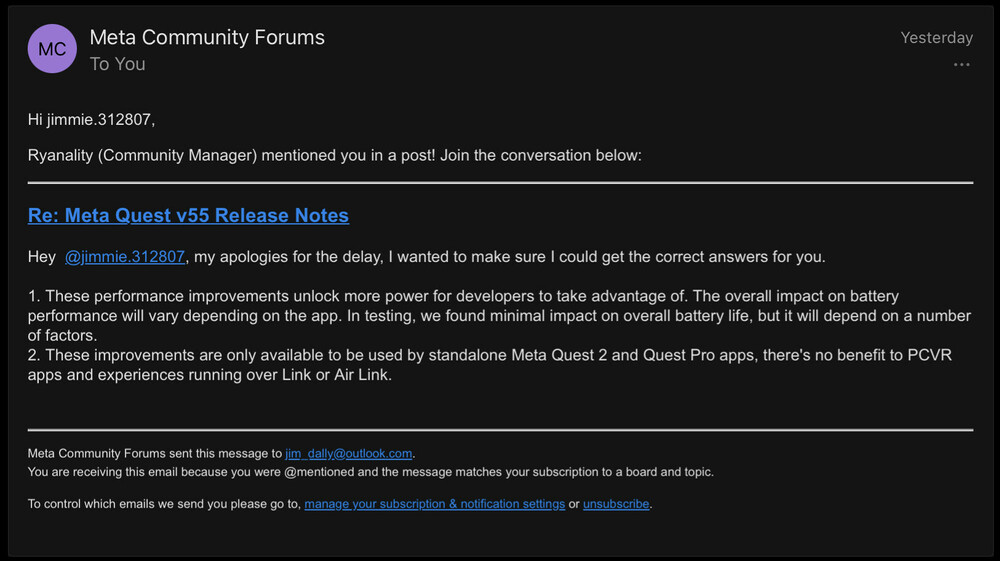Click the Ryanality (Community Manager) mention sentence

coord(334,155)
